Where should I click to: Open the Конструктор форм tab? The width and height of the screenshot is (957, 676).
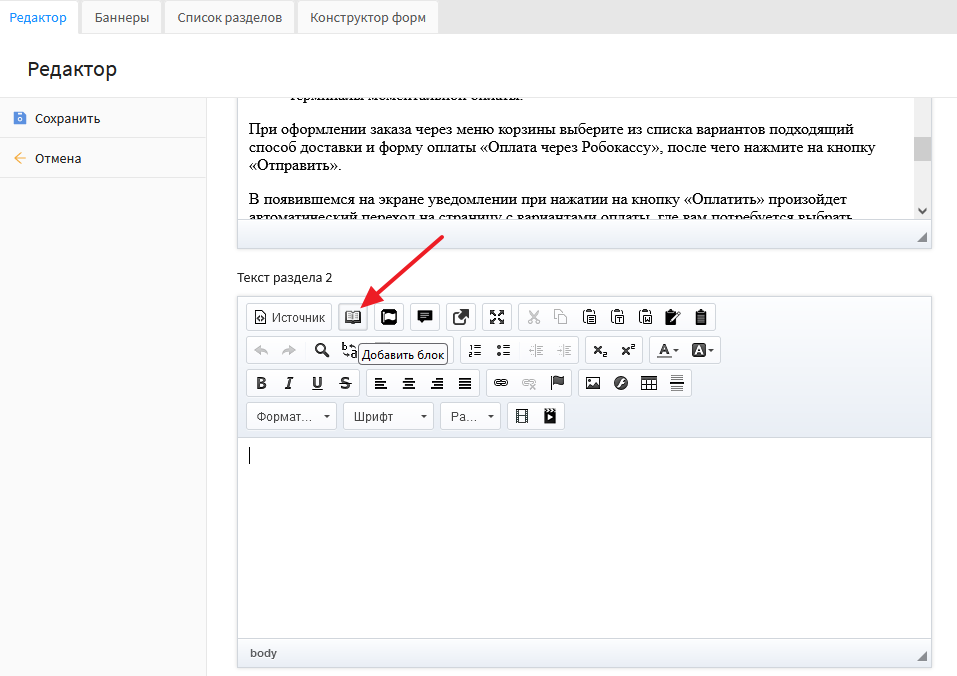367,17
